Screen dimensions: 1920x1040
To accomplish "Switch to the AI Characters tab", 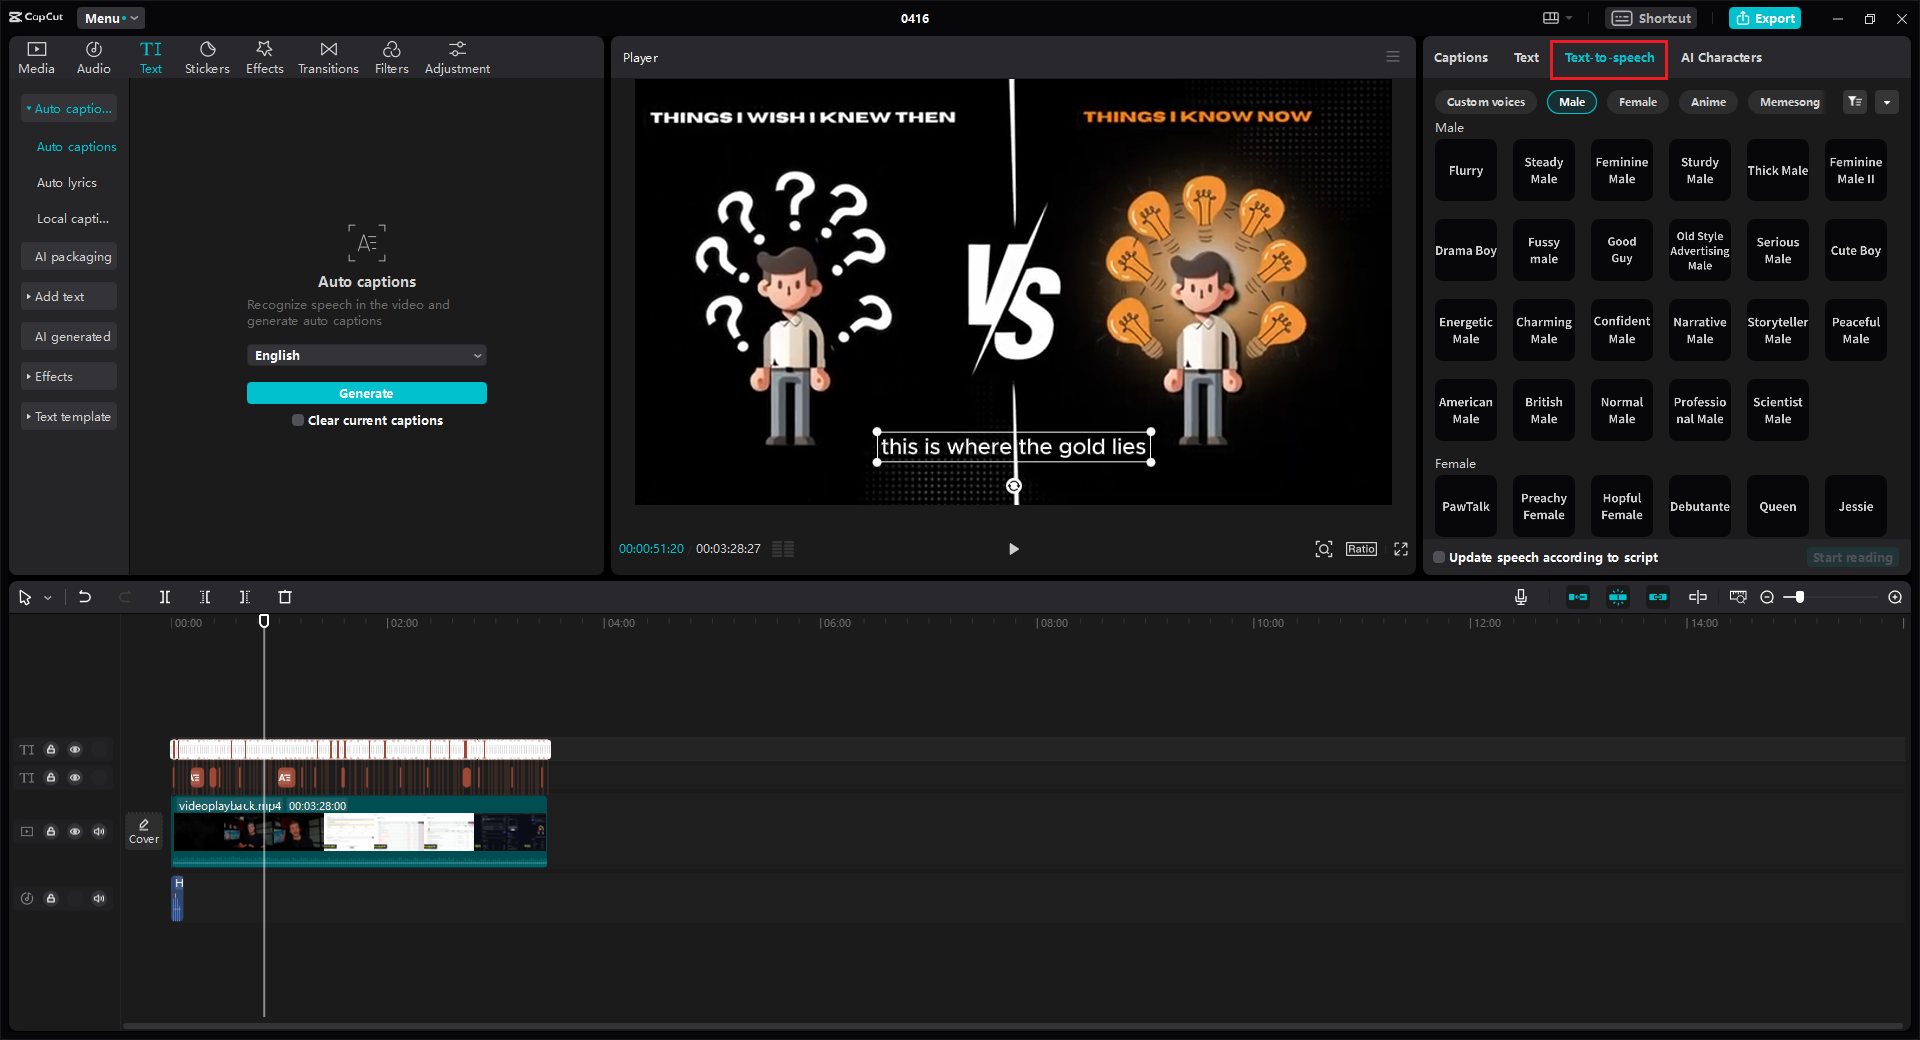I will (1721, 58).
